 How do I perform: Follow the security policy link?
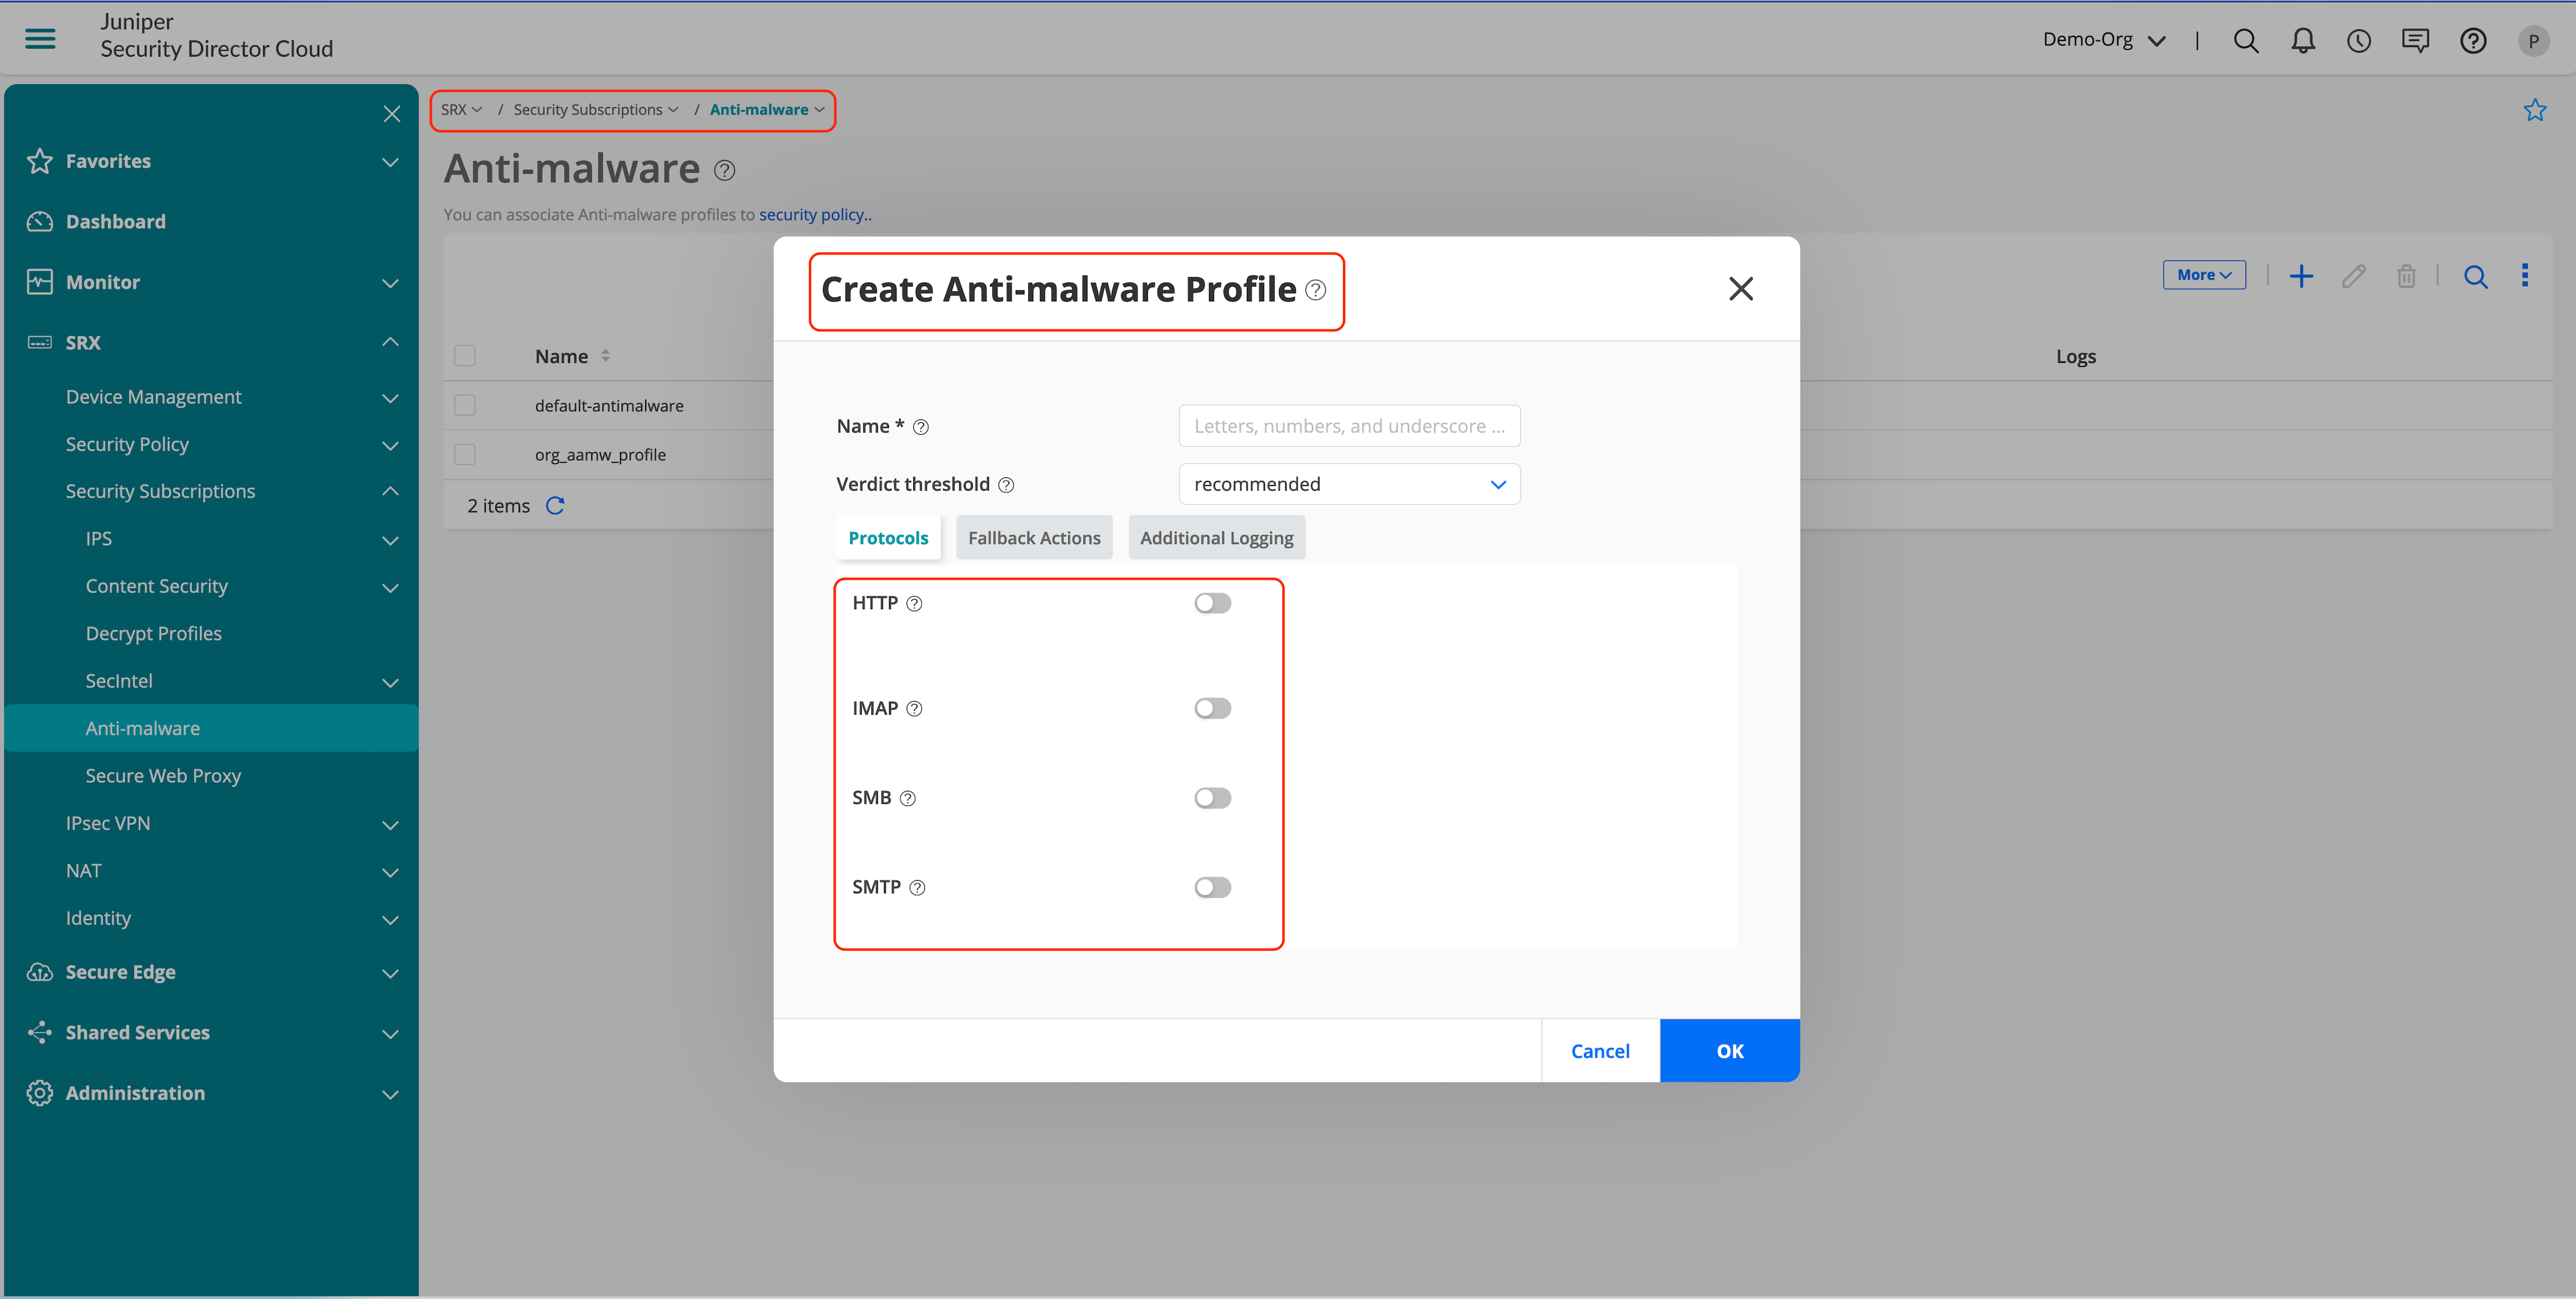(814, 214)
